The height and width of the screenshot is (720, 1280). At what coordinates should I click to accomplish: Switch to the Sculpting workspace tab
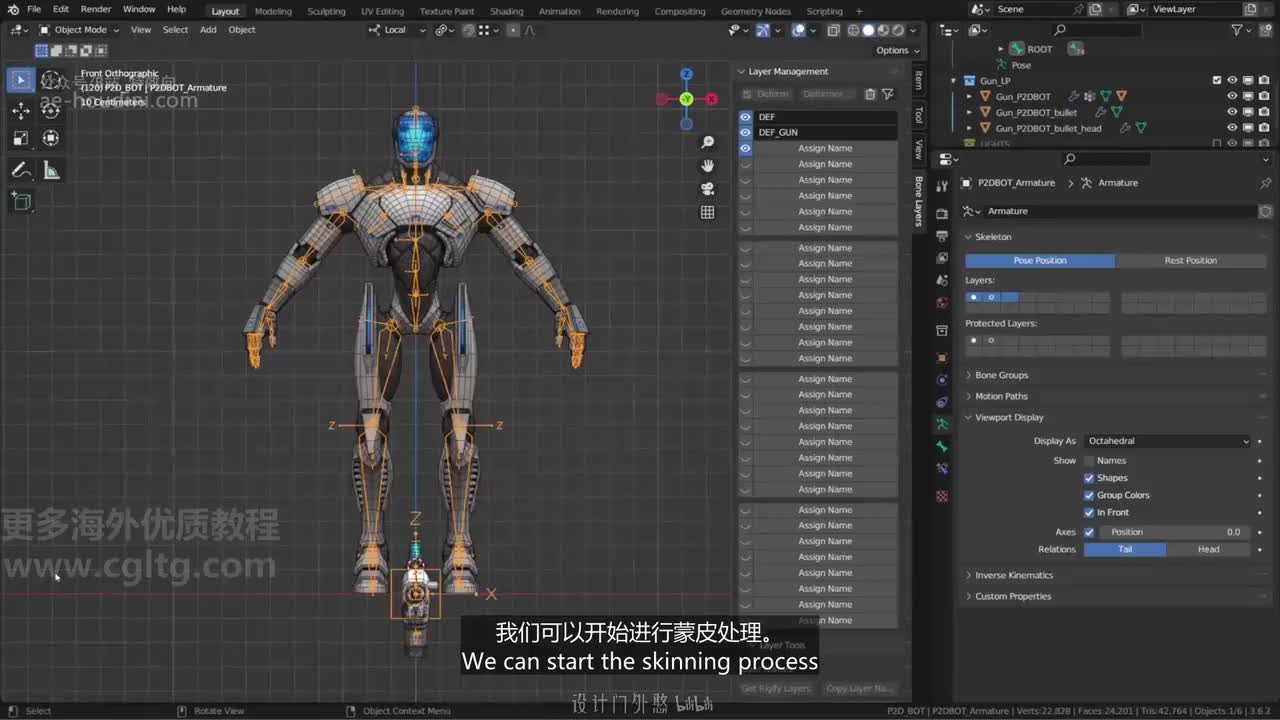[x=326, y=11]
